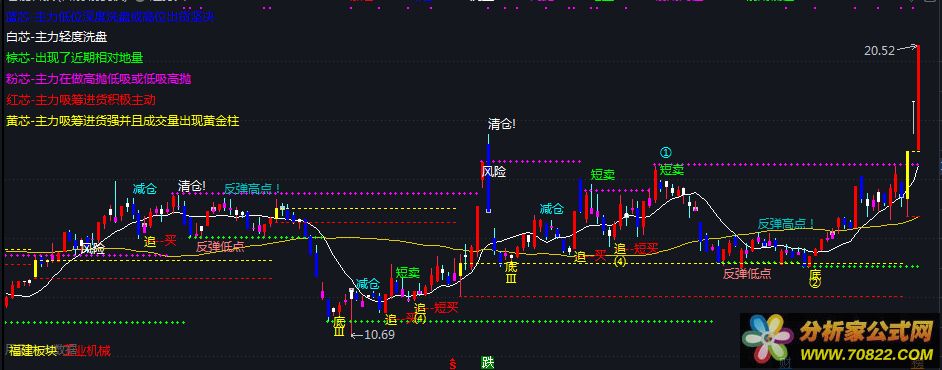
Task: Click 清仓! label above the tallest blue candle
Action: tap(502, 124)
